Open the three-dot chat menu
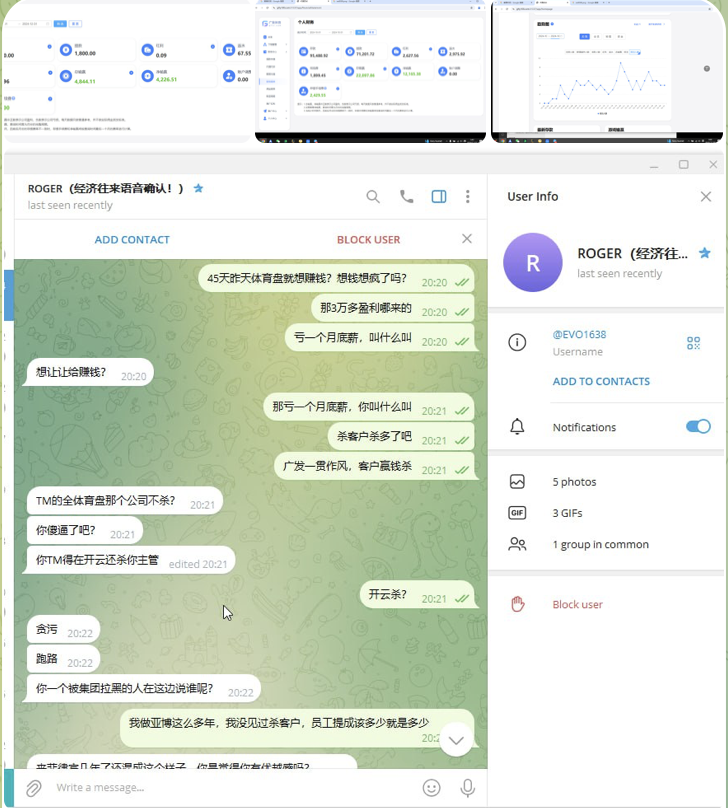This screenshot has height=808, width=728. (x=467, y=196)
